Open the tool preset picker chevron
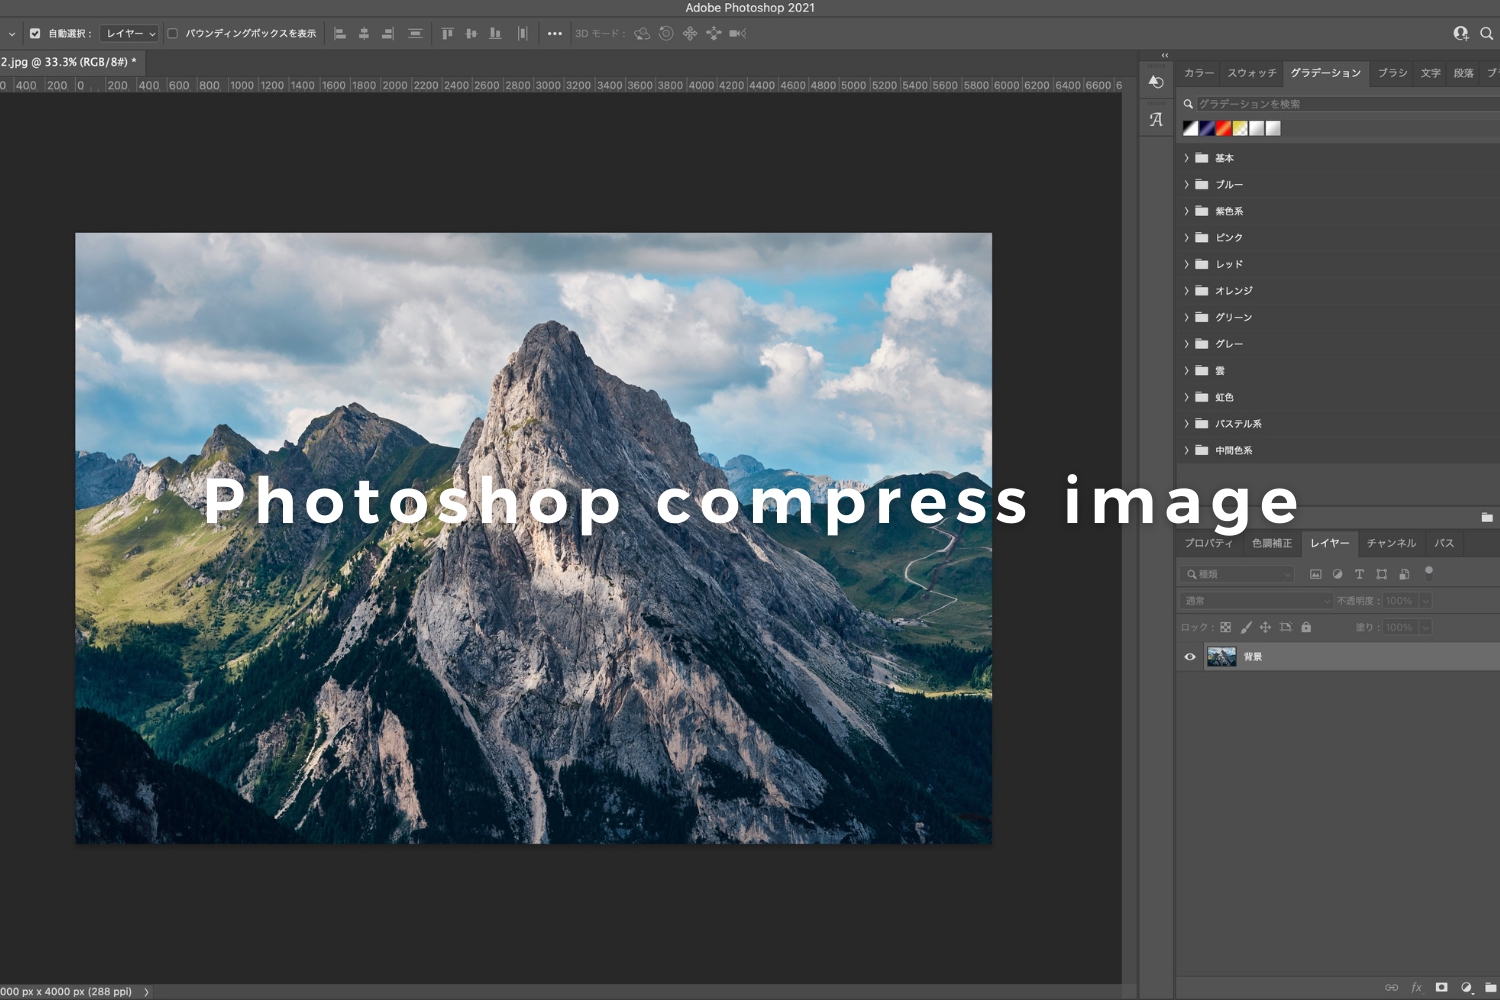Screen dimensions: 1500x1000 (11, 34)
